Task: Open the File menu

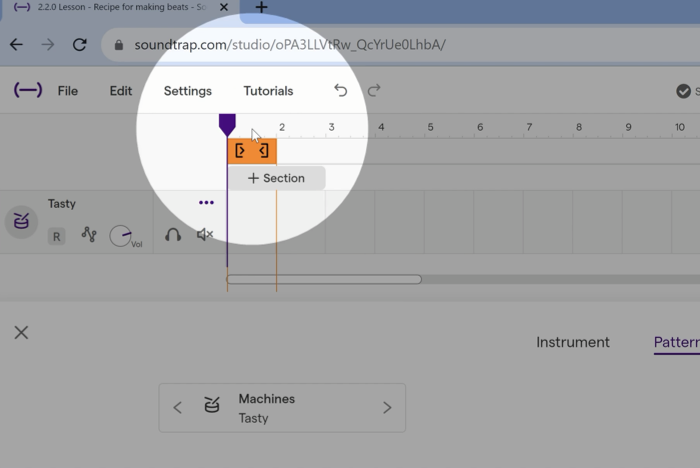Action: pos(68,91)
